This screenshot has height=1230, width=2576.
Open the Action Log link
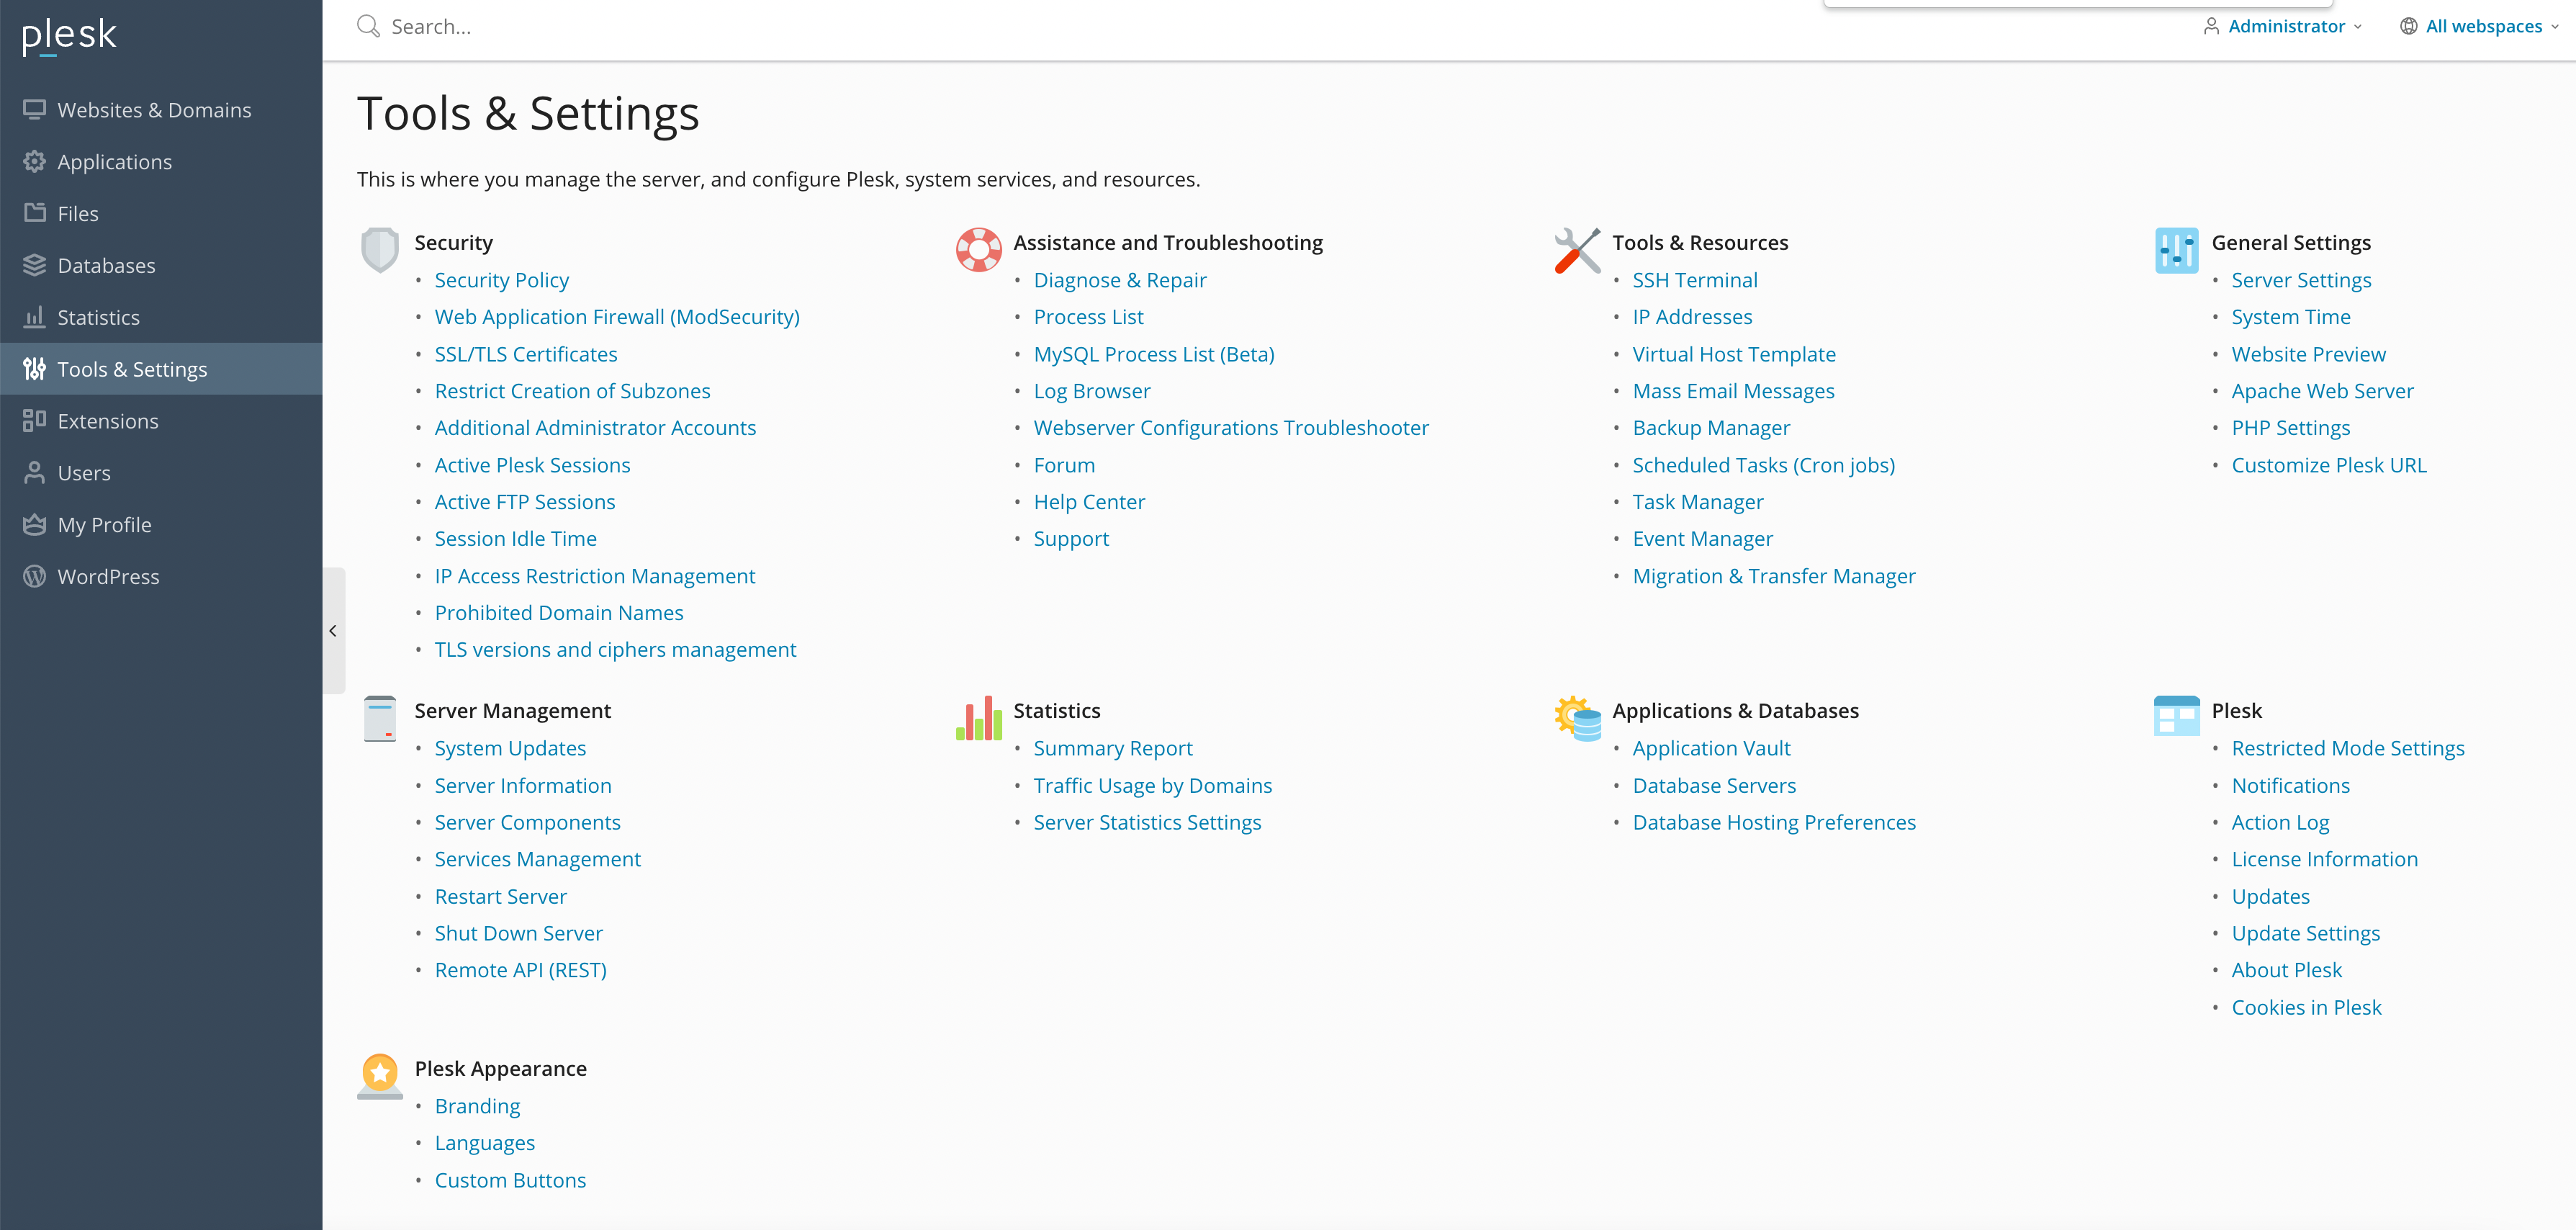click(2280, 822)
